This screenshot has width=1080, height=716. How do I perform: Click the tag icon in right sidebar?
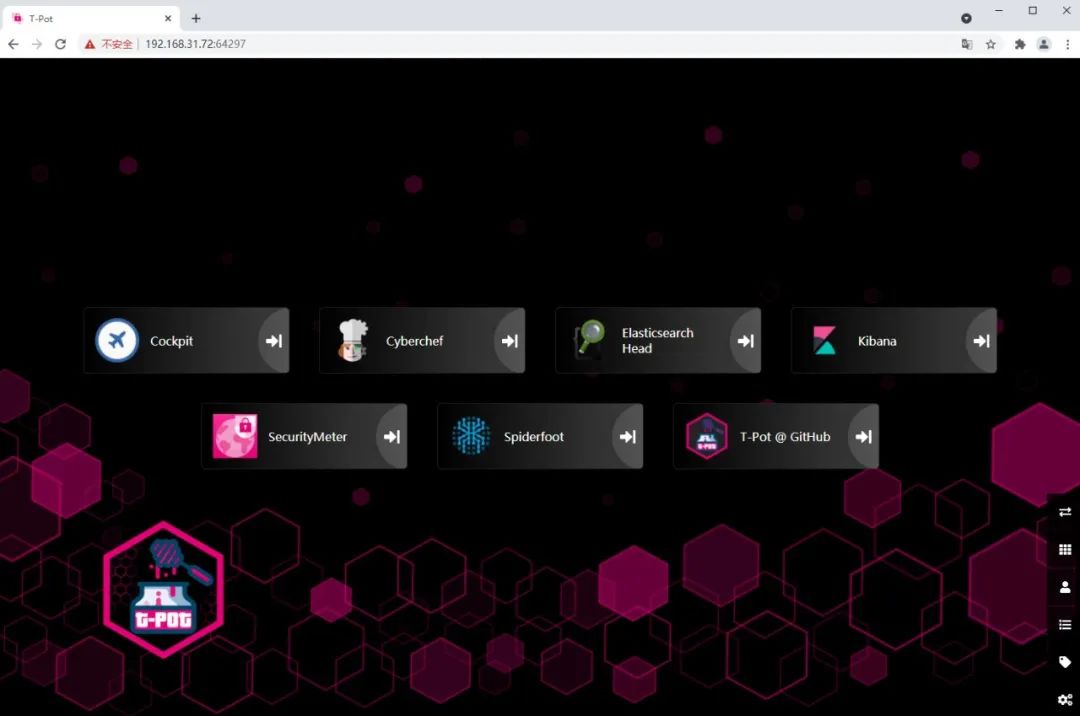pyautogui.click(x=1065, y=662)
